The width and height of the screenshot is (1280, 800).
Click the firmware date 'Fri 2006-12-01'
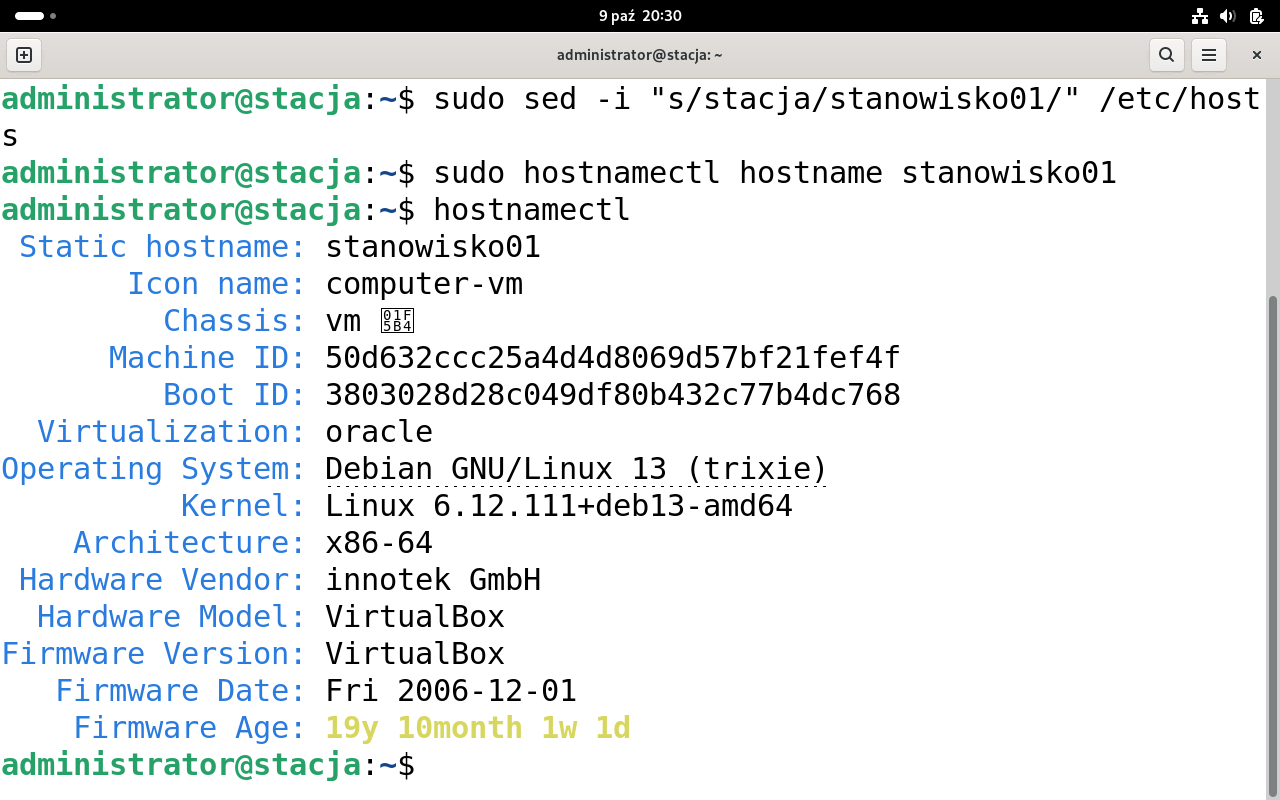coord(451,691)
